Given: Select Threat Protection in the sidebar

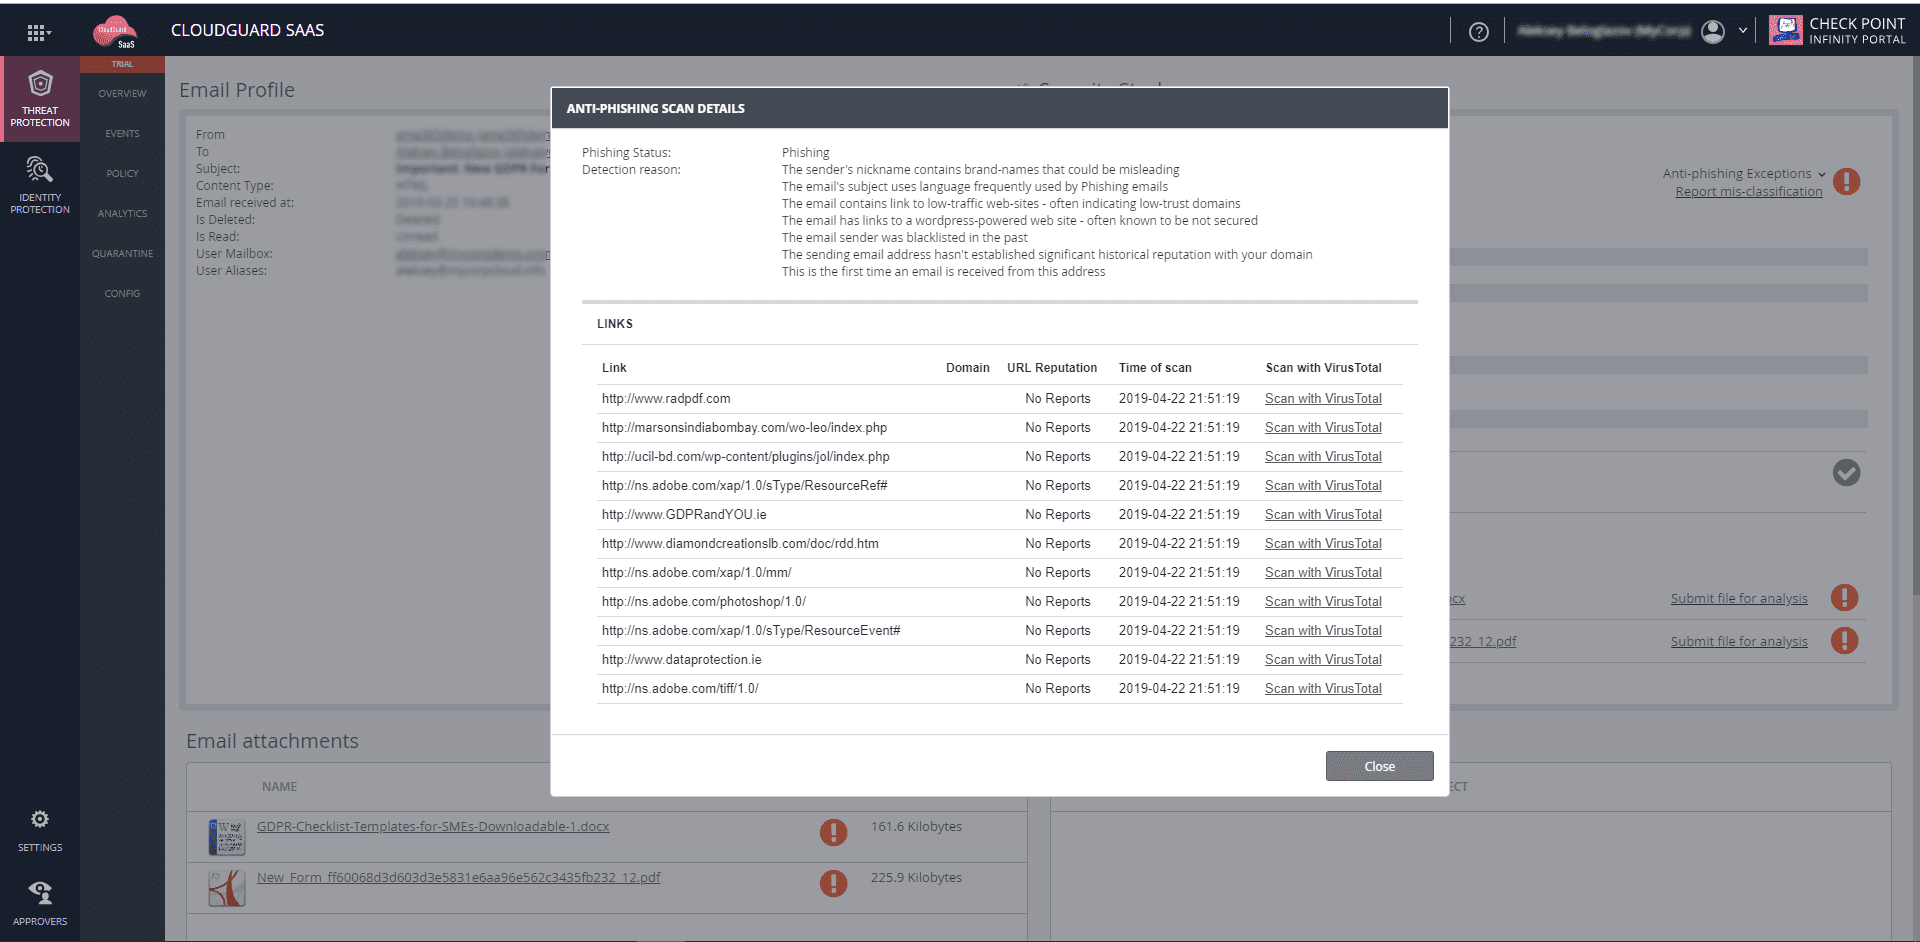Looking at the screenshot, I should click(x=40, y=99).
